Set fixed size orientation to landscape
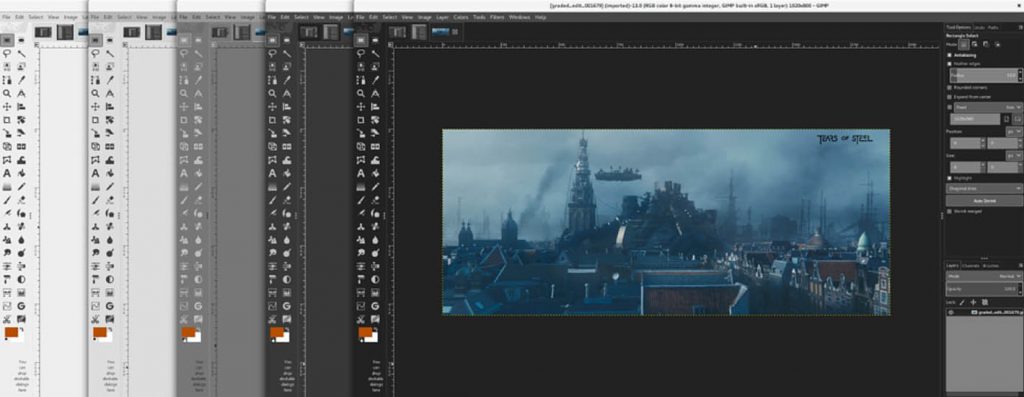The width and height of the screenshot is (1024, 397). [1017, 119]
